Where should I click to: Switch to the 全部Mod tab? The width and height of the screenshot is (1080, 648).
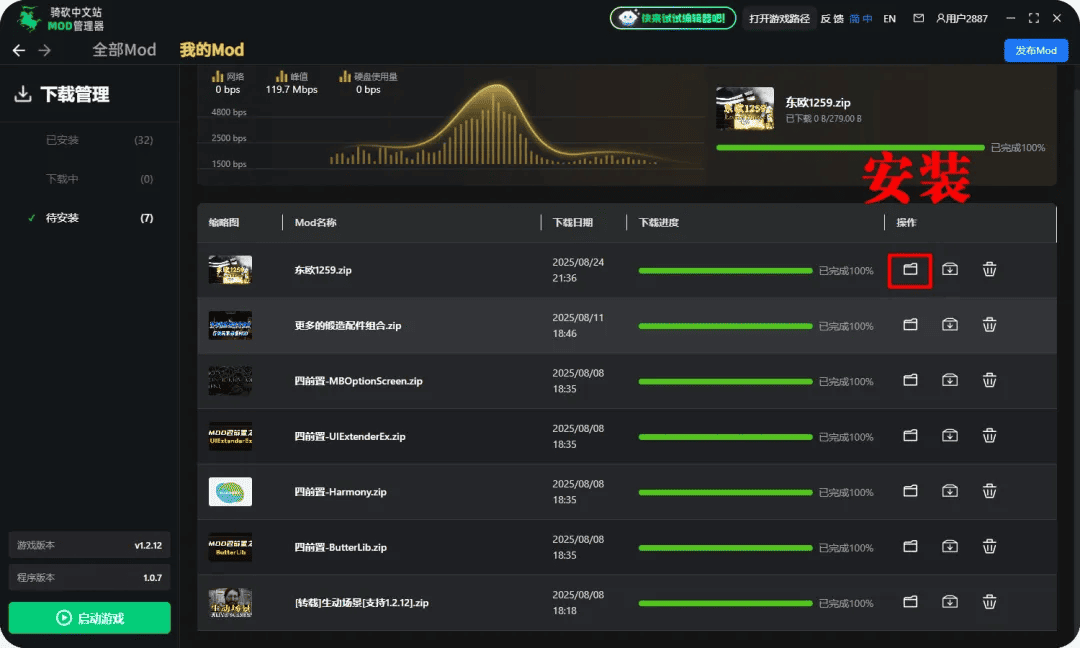[124, 50]
